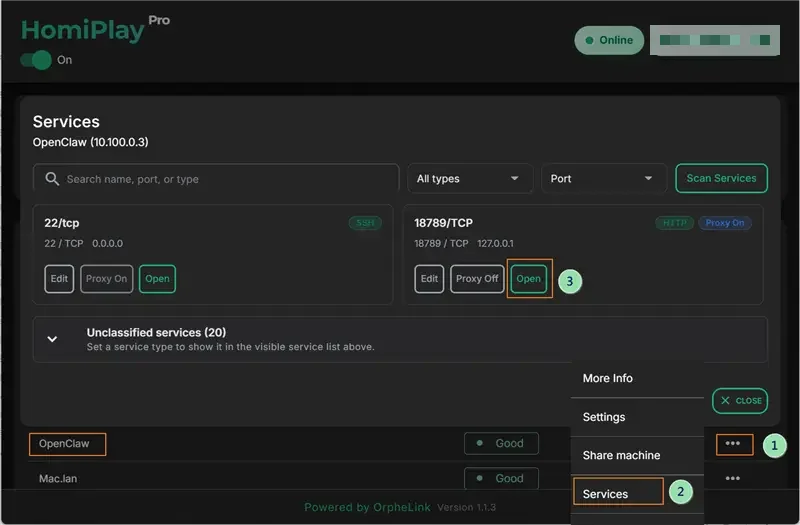Click the Powered by OrpheLink link
This screenshot has width=800, height=525.
click(x=367, y=507)
